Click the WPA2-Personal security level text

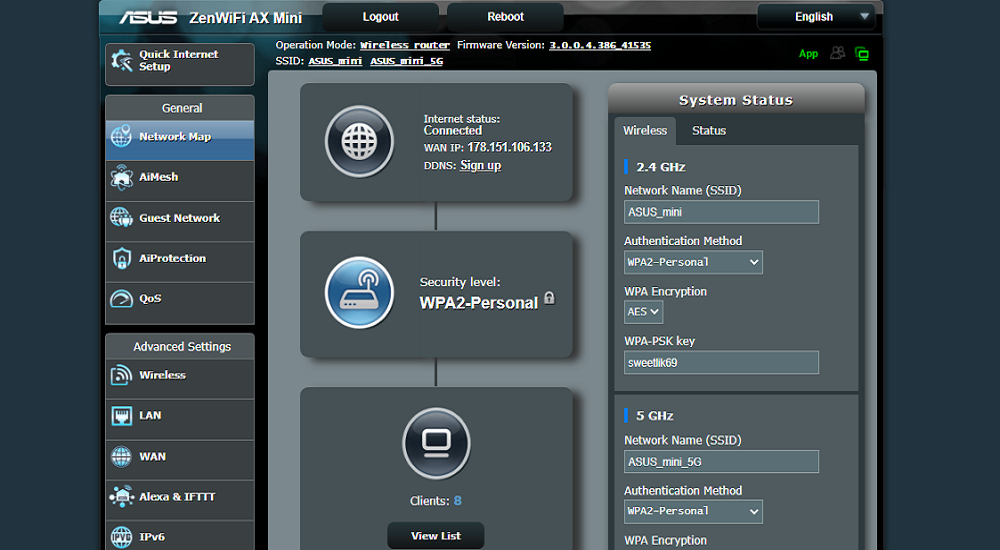point(478,303)
